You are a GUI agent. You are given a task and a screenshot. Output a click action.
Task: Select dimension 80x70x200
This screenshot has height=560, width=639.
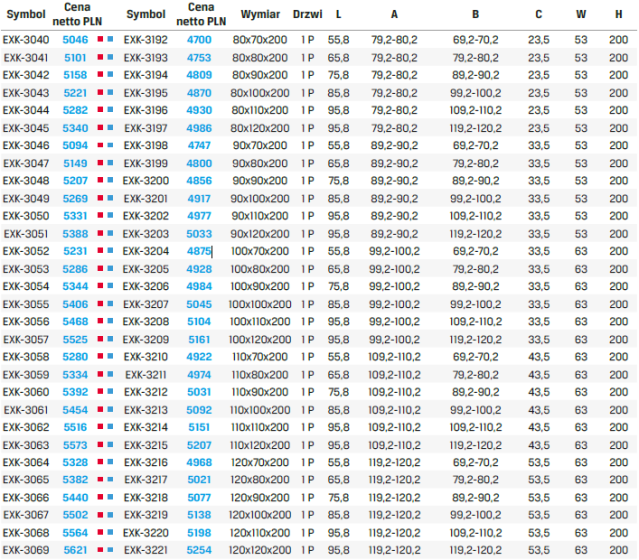pos(260,40)
